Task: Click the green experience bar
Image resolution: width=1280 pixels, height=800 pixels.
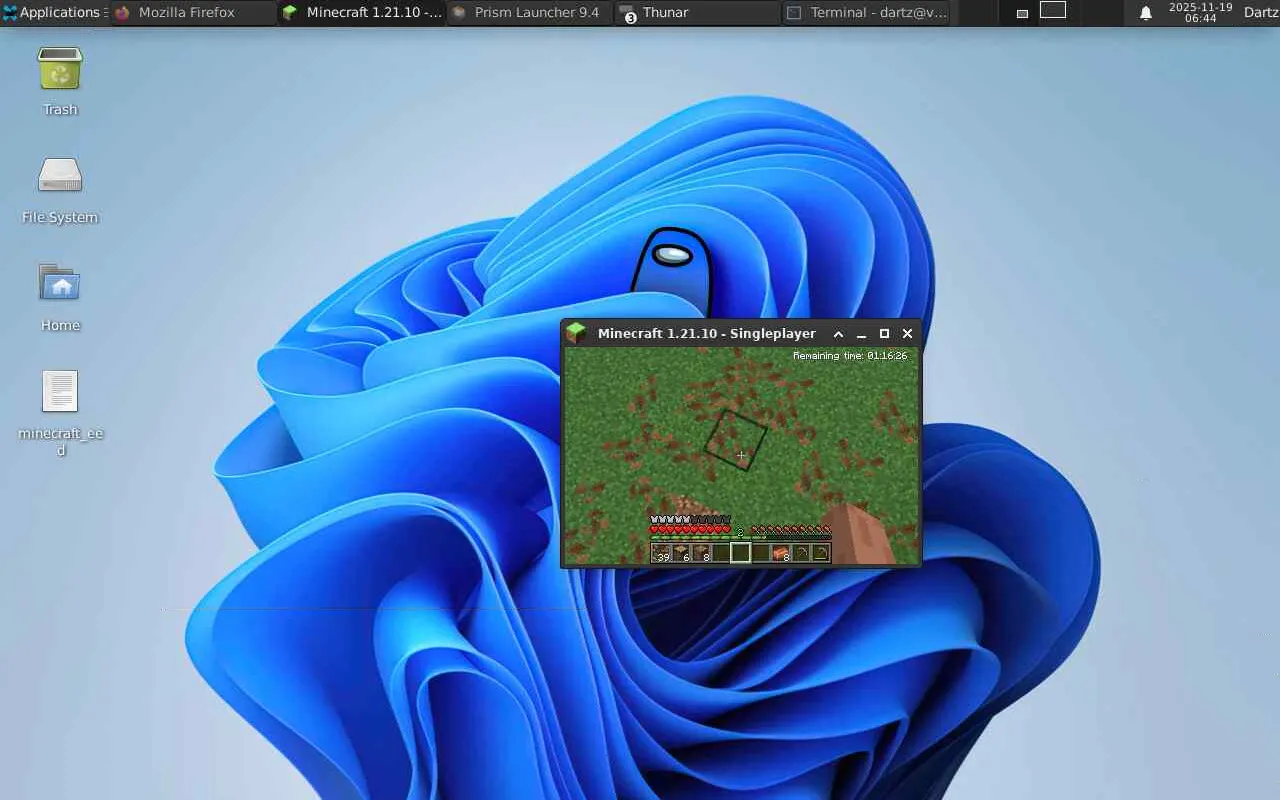Action: [741, 538]
